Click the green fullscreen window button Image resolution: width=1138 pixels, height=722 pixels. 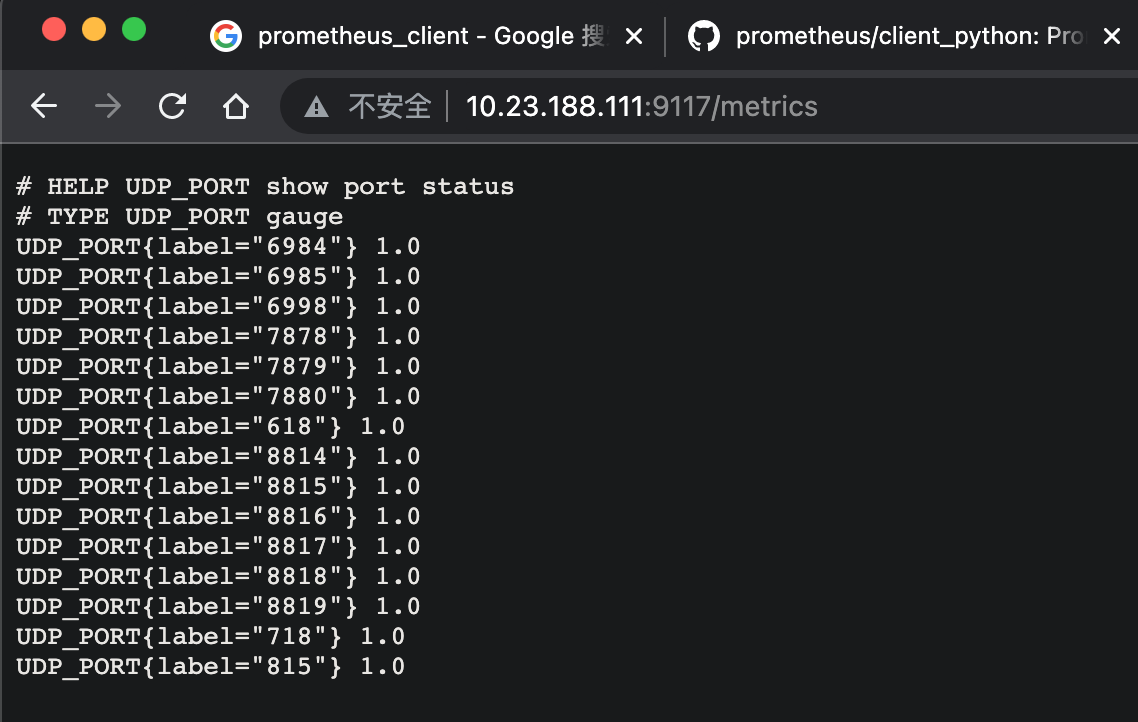(x=134, y=29)
